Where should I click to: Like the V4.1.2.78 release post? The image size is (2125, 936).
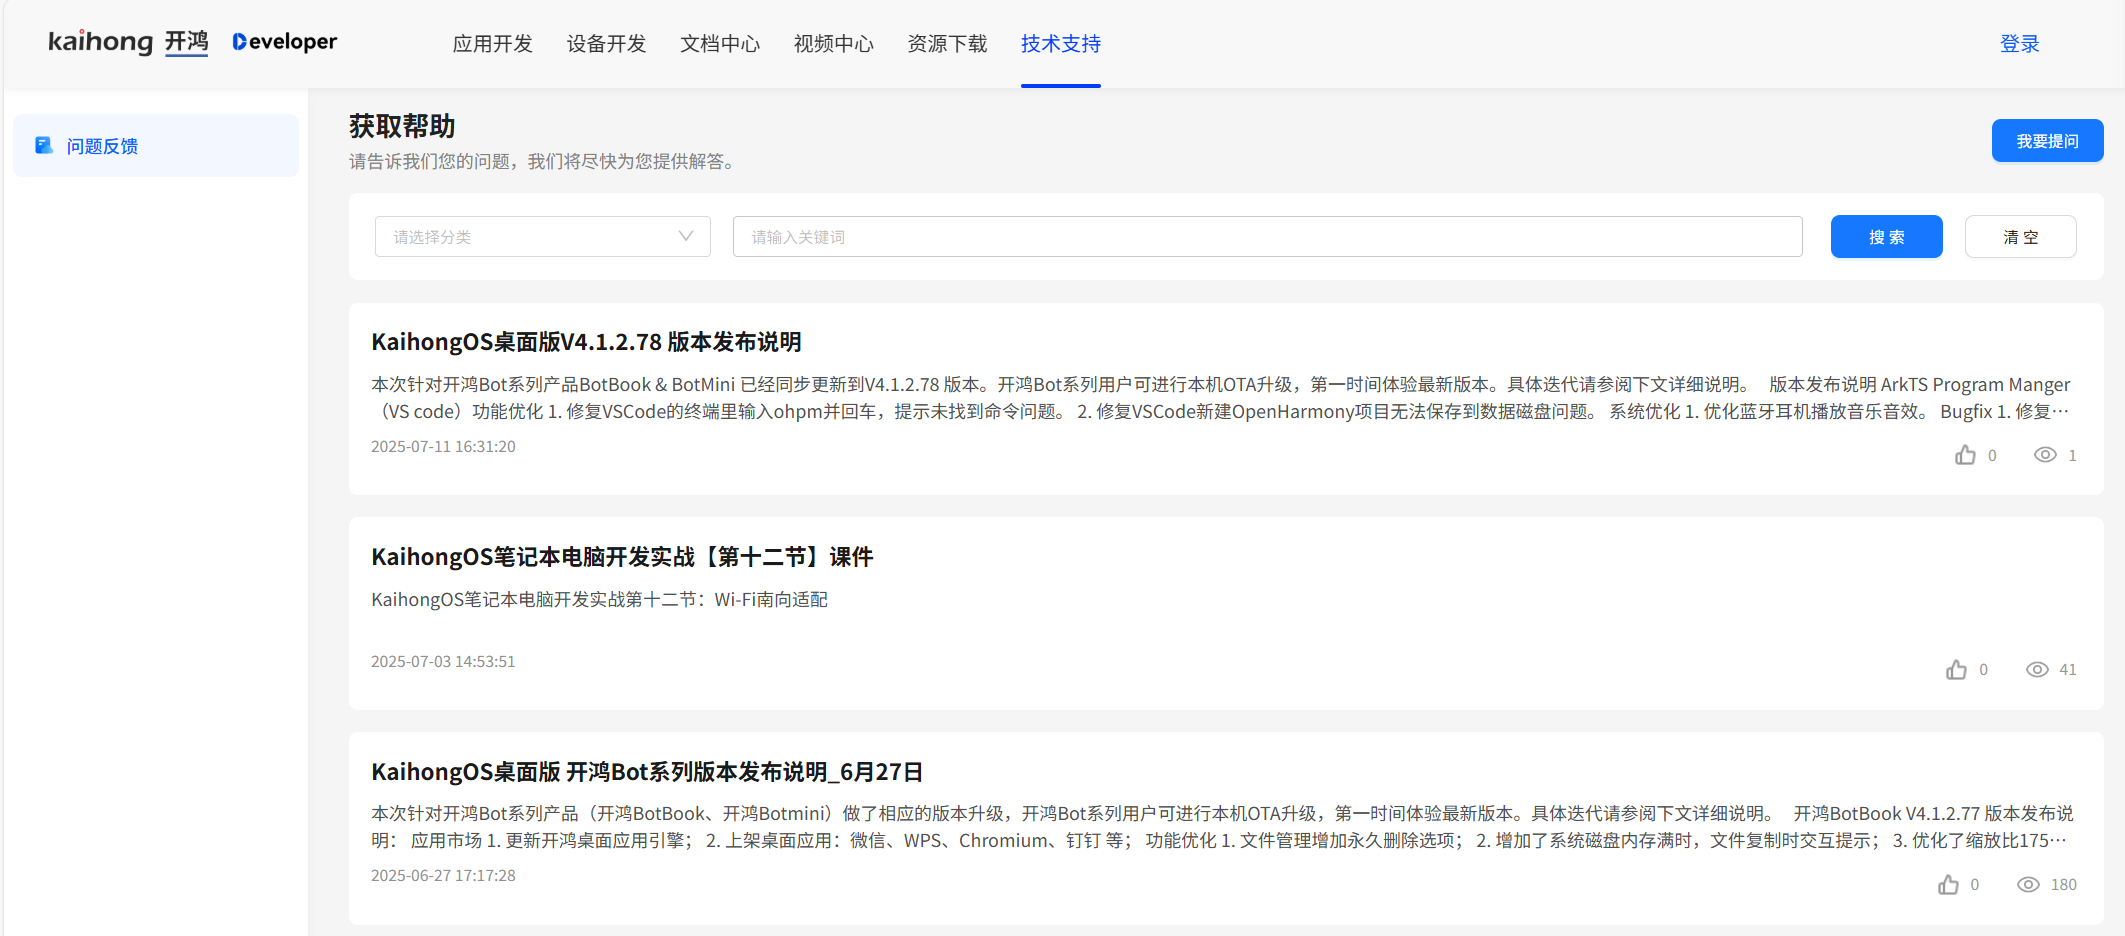(x=1965, y=455)
